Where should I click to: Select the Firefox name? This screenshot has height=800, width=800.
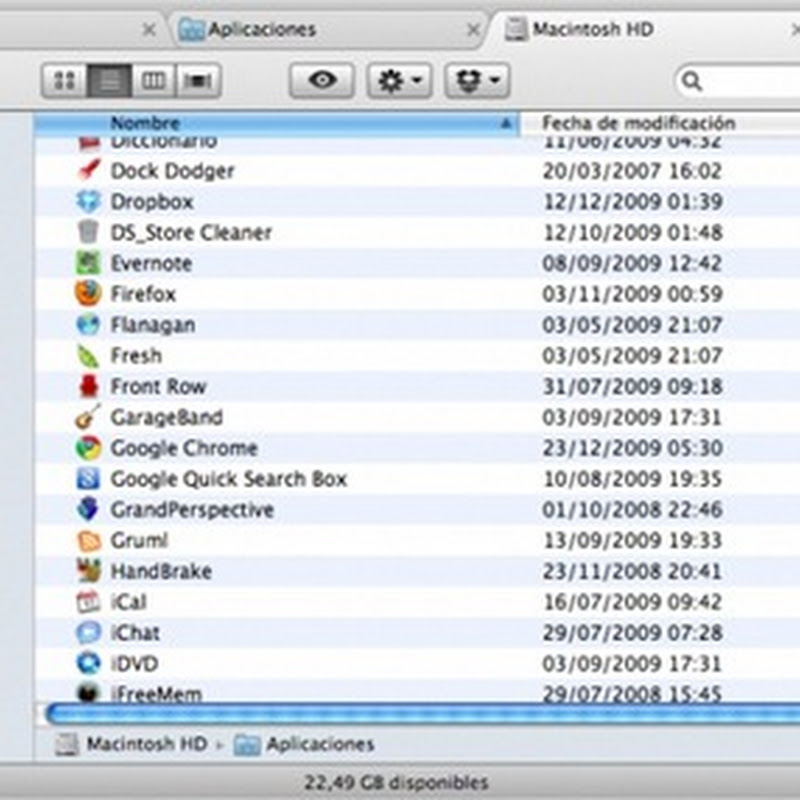pyautogui.click(x=143, y=294)
